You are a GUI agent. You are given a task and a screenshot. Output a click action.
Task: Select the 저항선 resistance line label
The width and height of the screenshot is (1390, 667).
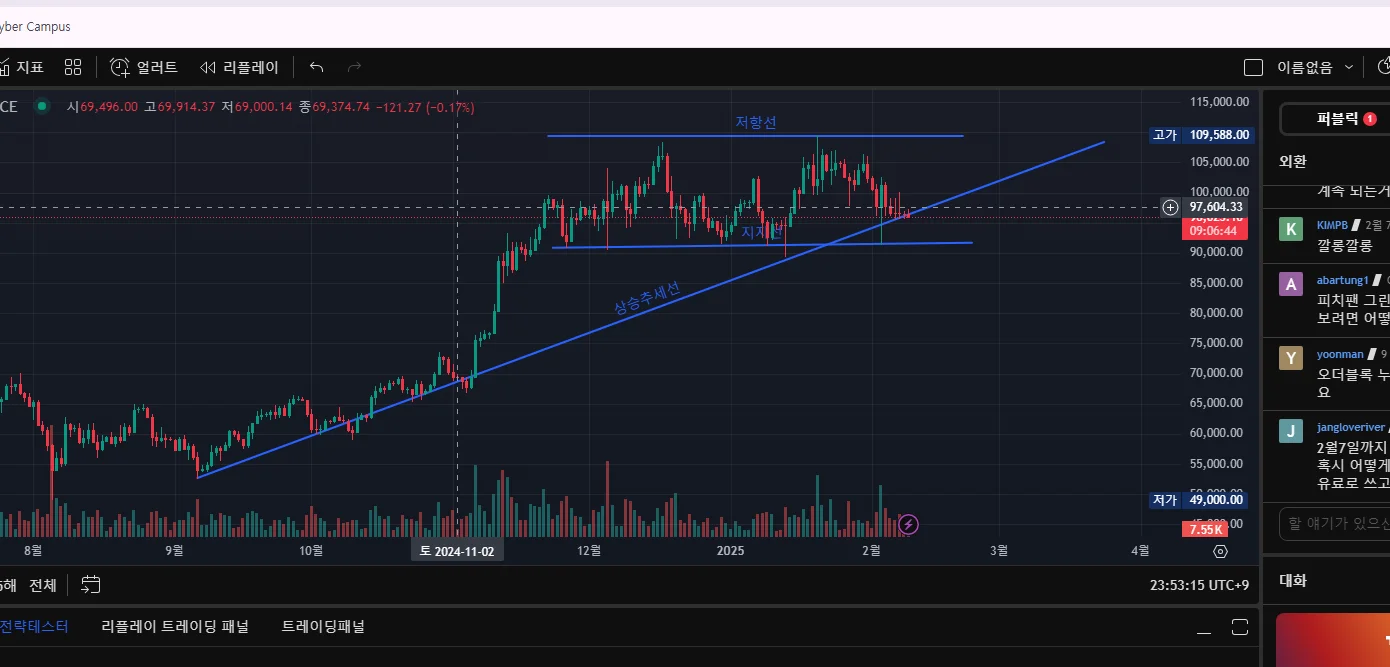756,122
